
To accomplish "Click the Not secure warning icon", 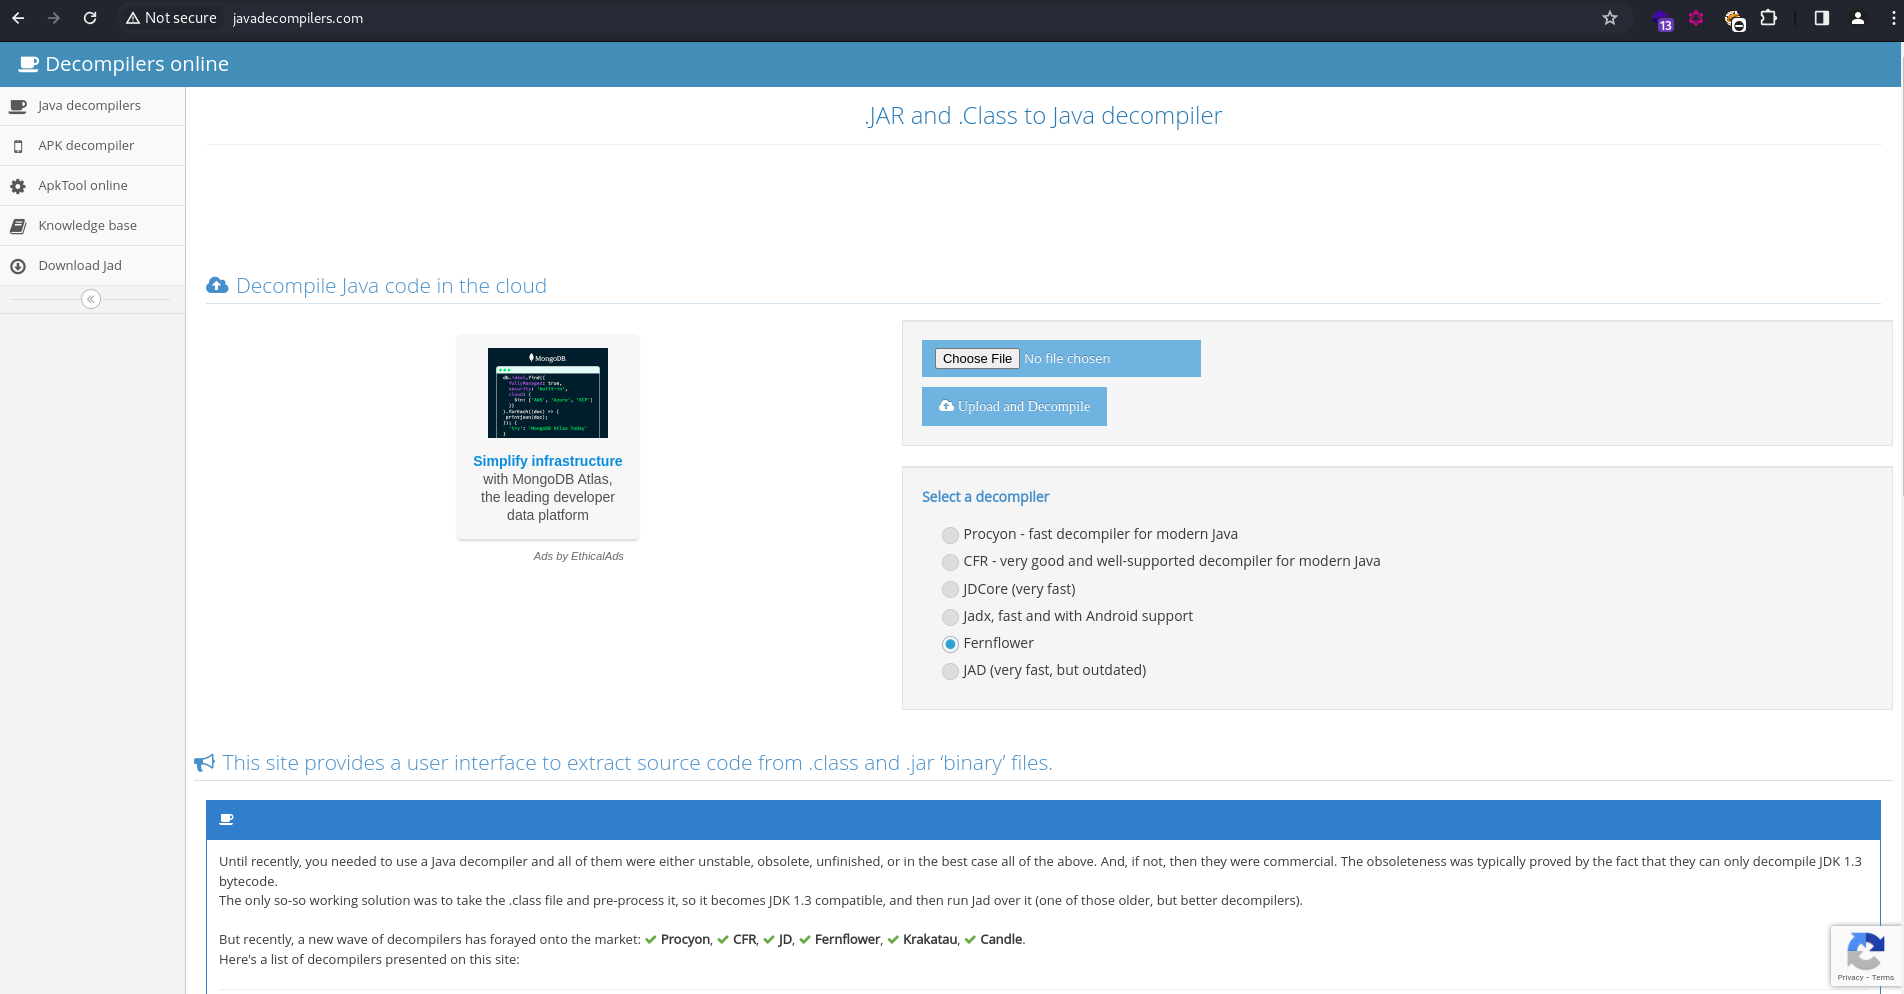I will pyautogui.click(x=132, y=18).
